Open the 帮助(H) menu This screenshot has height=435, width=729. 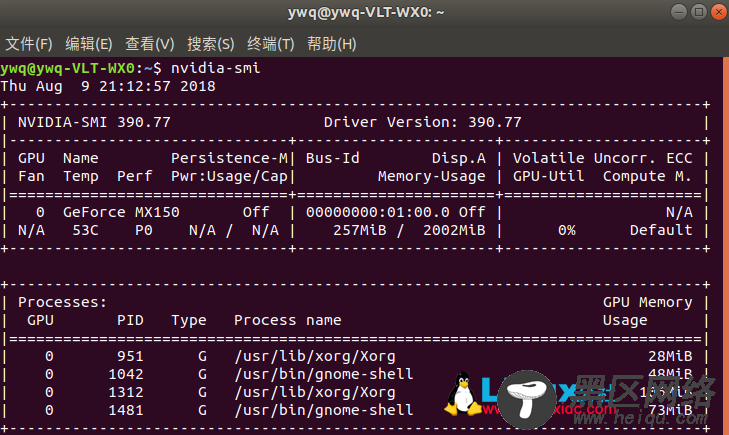point(331,44)
